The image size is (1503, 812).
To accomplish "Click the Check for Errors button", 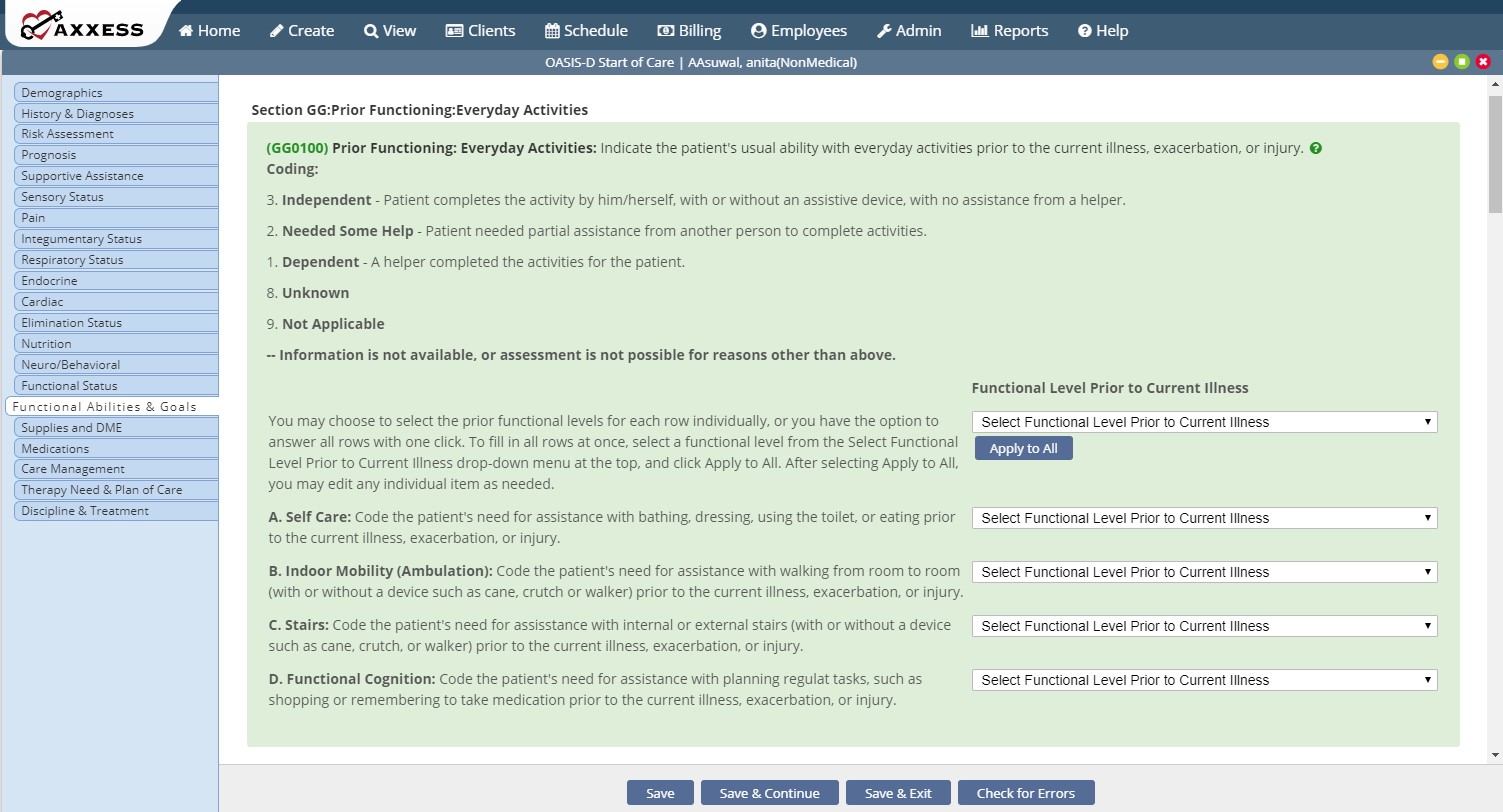I will 1026,793.
